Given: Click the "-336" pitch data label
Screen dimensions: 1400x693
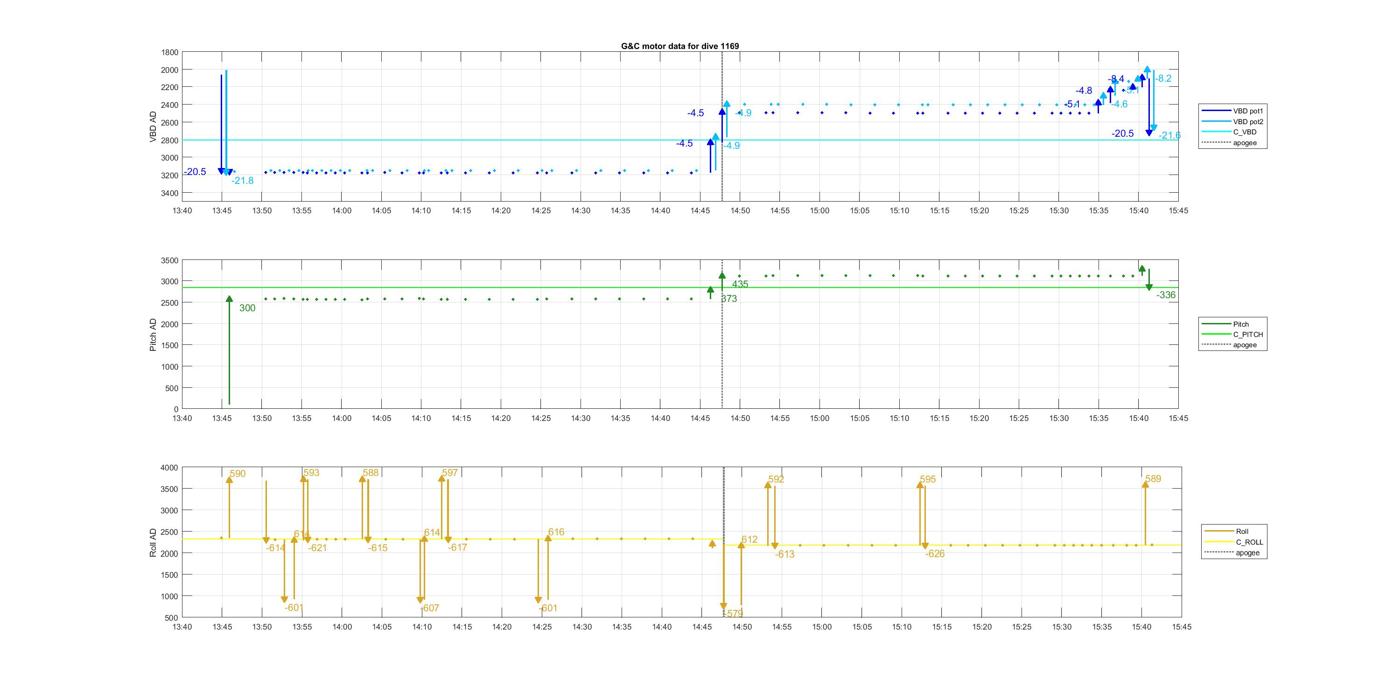Looking at the screenshot, I should point(1166,295).
